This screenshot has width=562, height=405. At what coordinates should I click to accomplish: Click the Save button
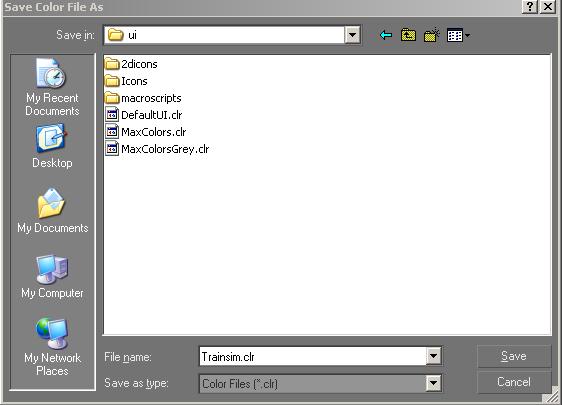coord(514,356)
